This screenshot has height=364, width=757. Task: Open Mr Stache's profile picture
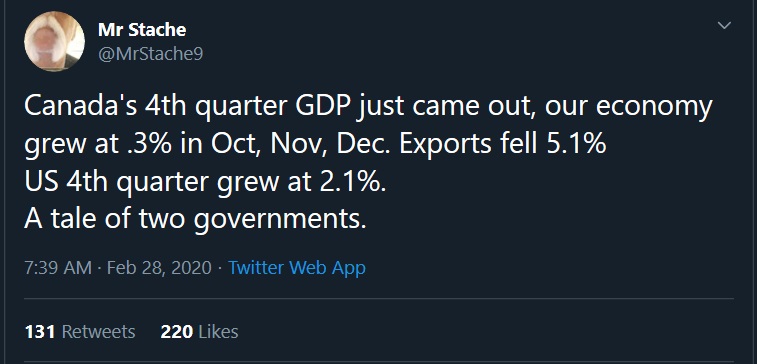tap(55, 42)
